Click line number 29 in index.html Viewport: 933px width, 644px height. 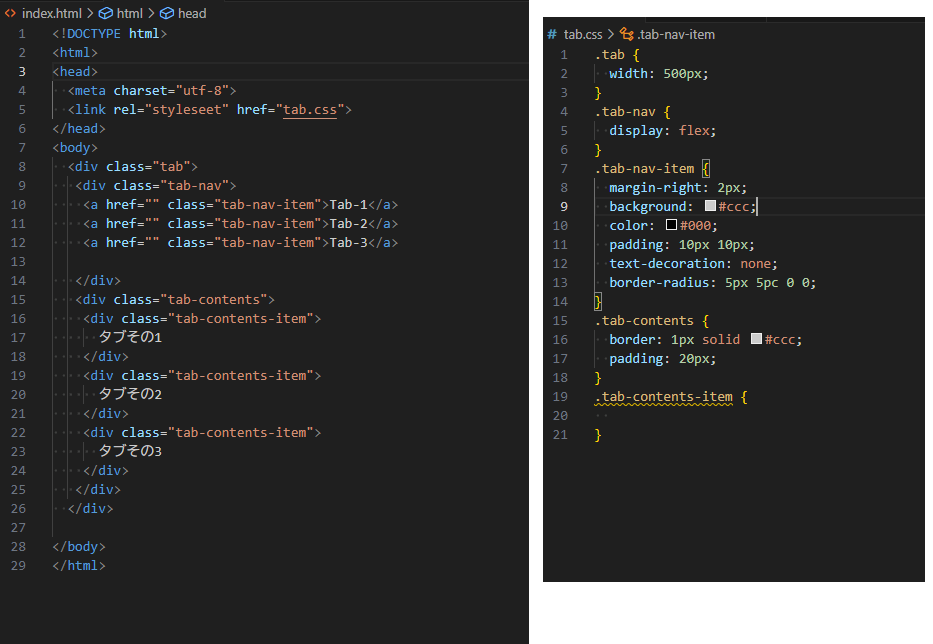coord(18,565)
